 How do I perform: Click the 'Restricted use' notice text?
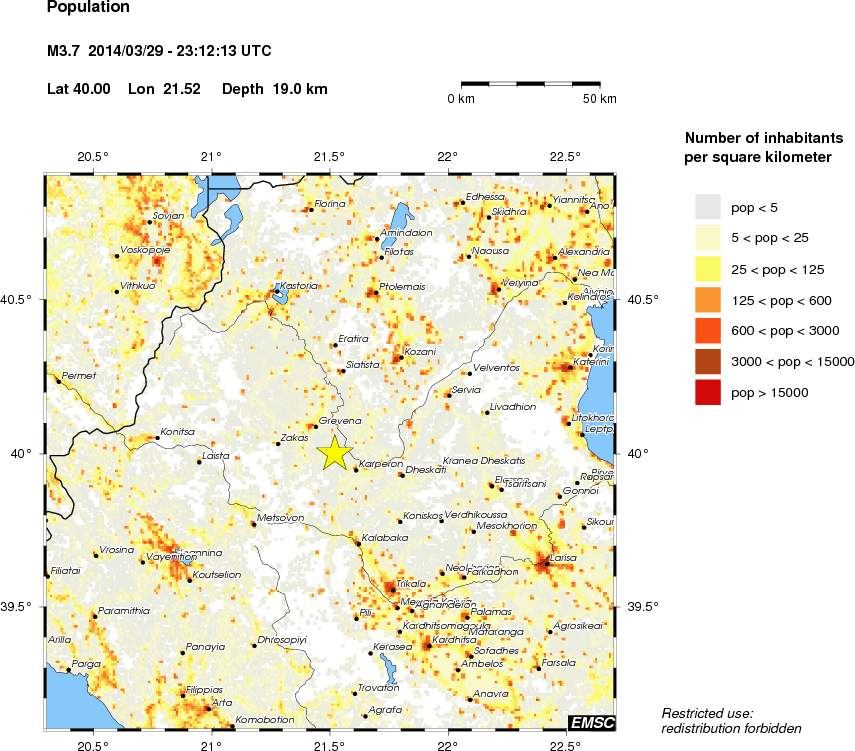731,720
